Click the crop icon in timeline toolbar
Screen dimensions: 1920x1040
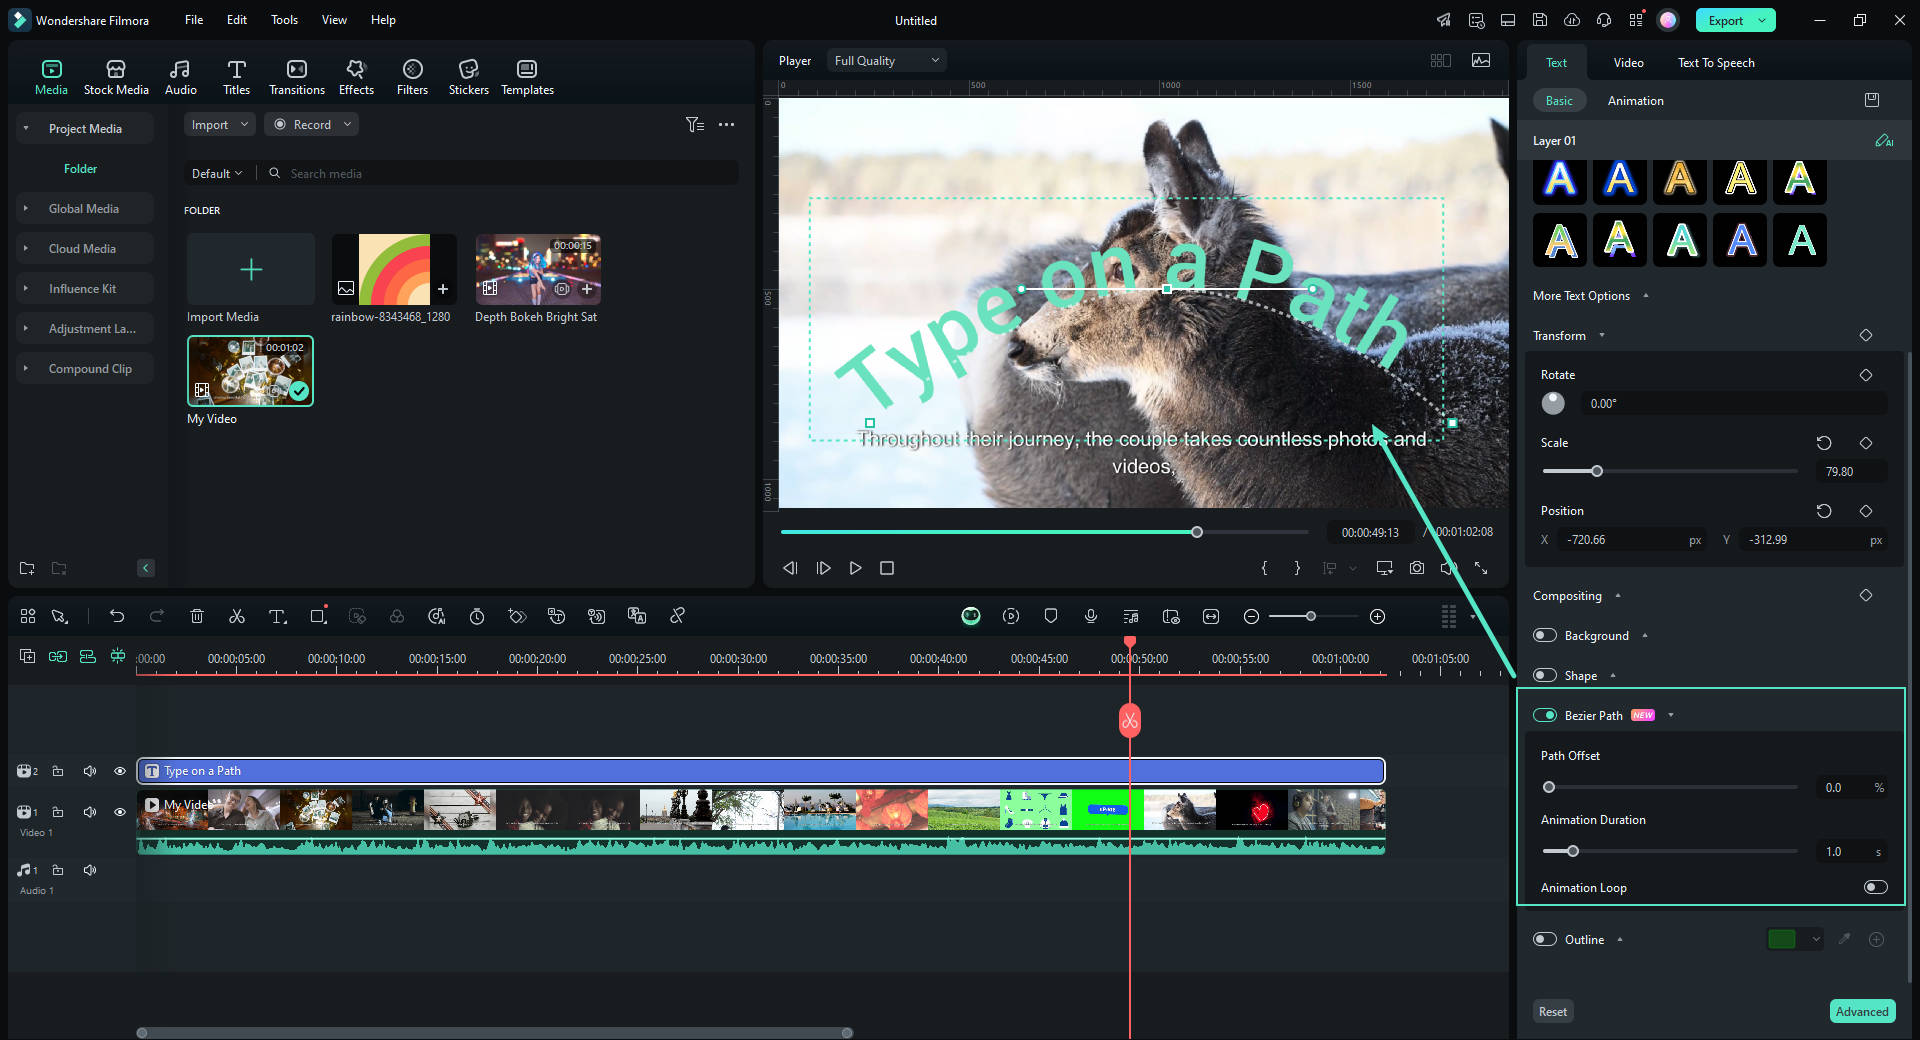click(x=318, y=616)
